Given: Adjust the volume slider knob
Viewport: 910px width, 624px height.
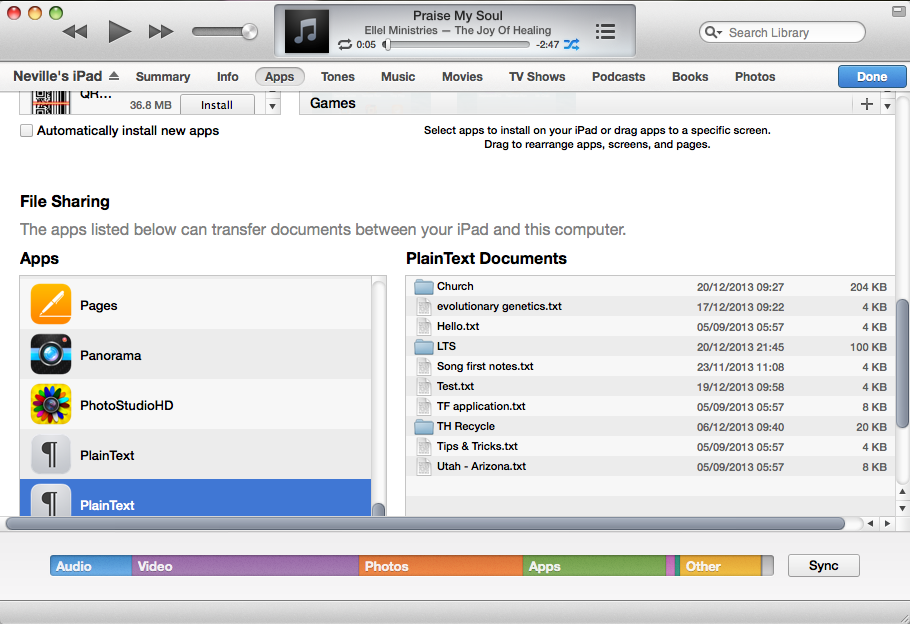Looking at the screenshot, I should (250, 31).
